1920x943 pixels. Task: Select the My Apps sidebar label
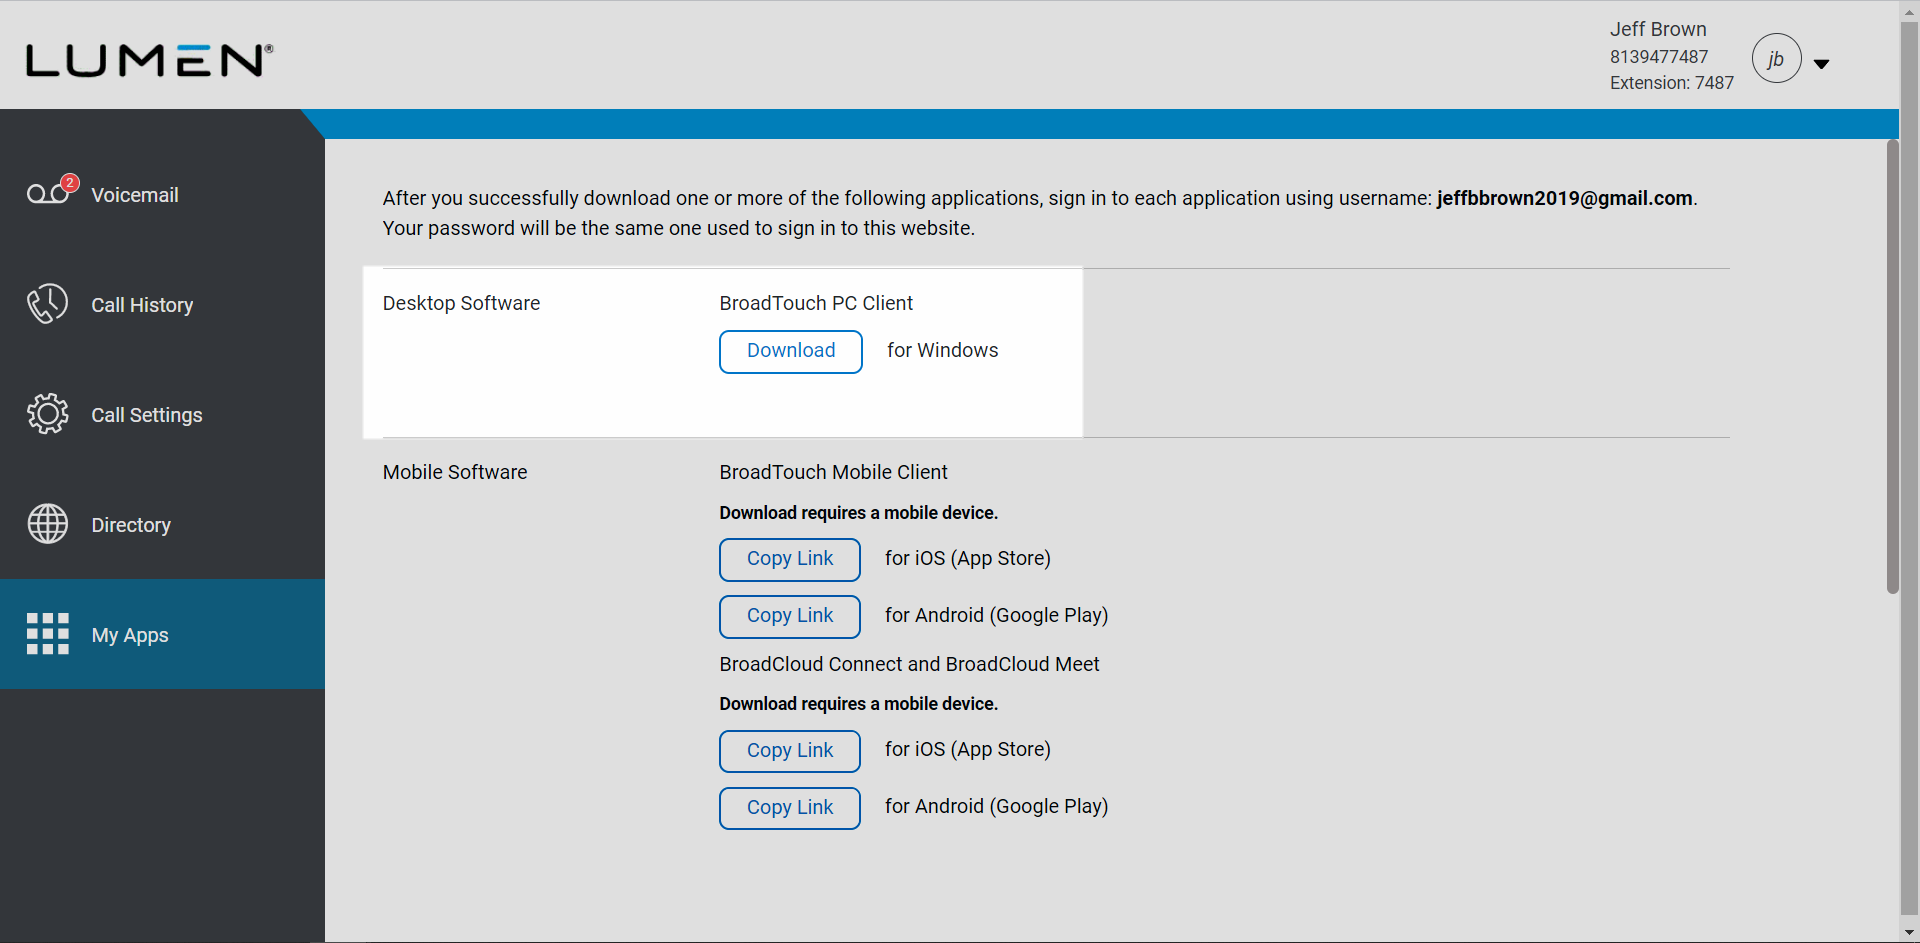click(x=130, y=635)
